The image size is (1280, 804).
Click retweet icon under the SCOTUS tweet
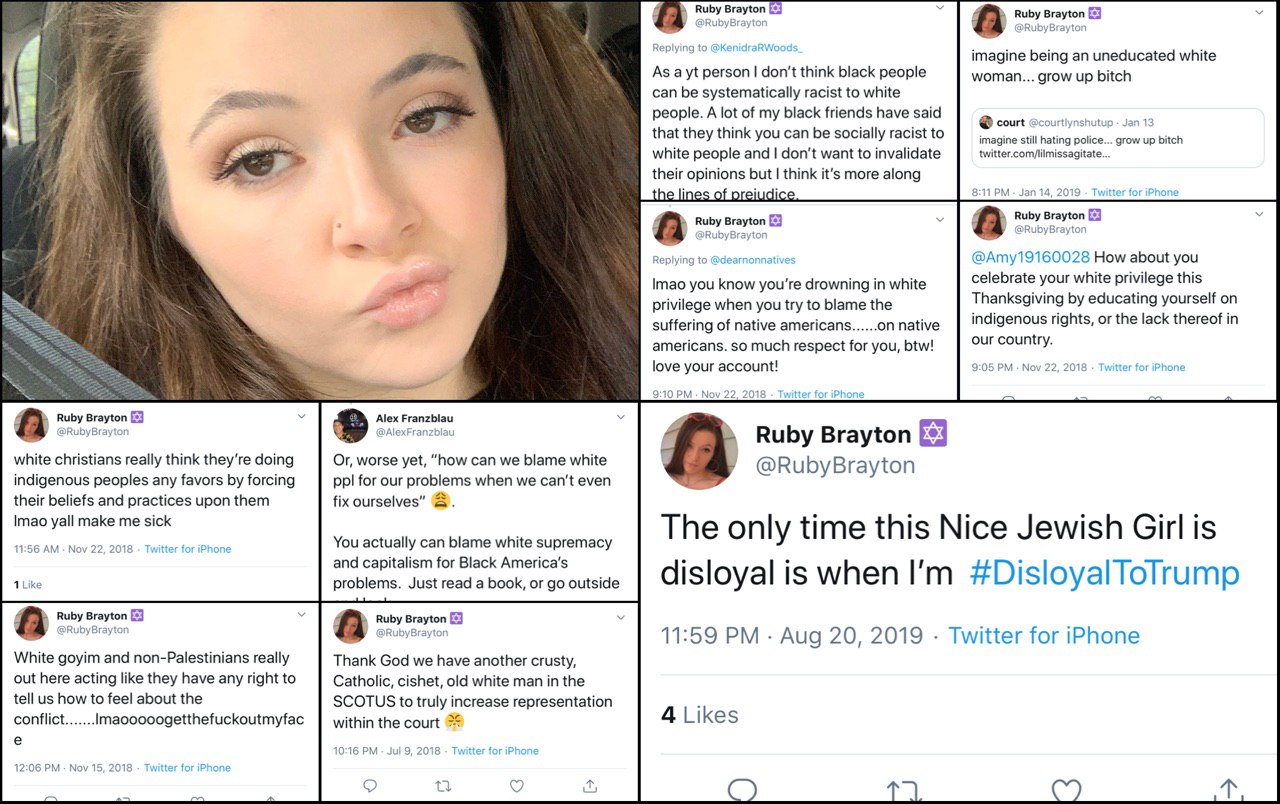443,786
